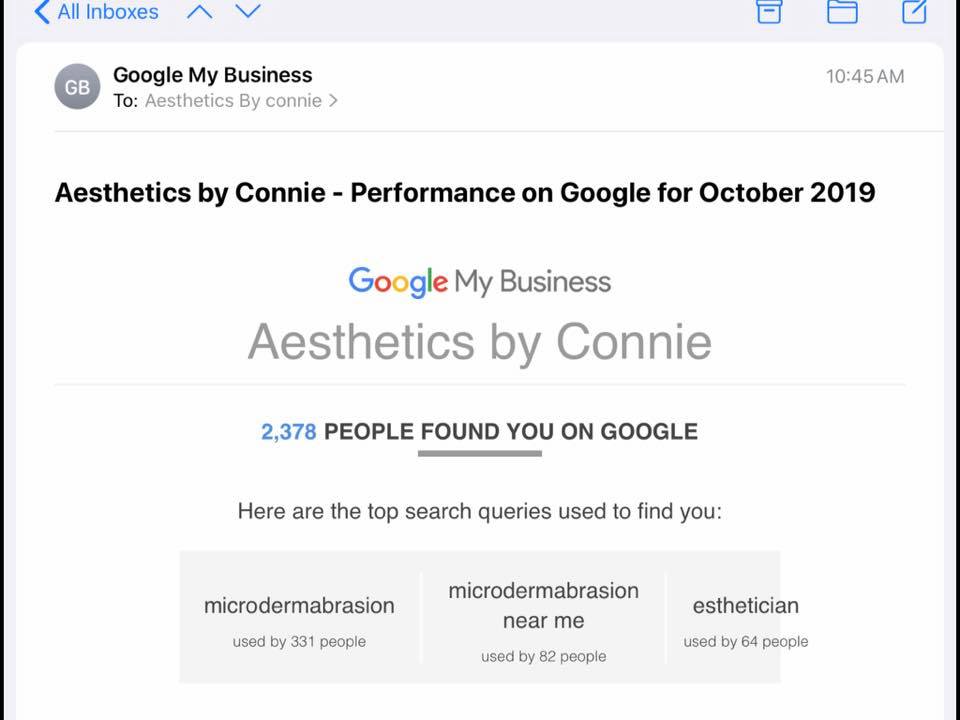Screen dimensions: 960x720
Task: Expand recipient details chevron
Action: point(334,101)
